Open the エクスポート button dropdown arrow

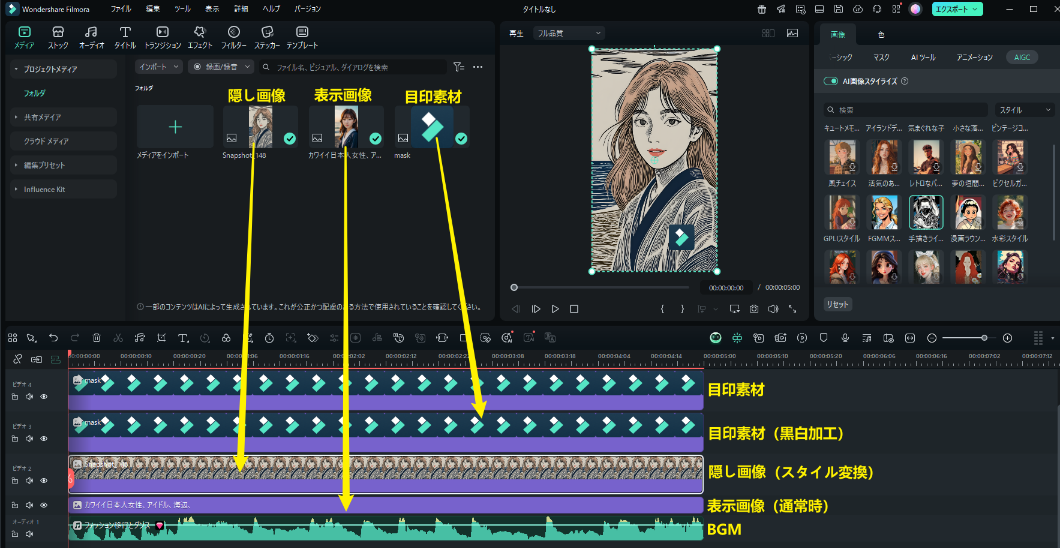coord(974,9)
